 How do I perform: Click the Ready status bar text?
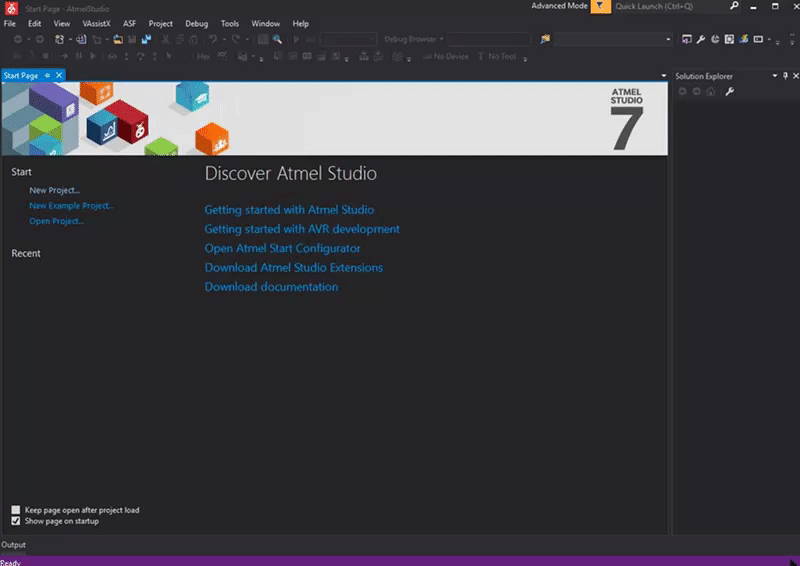[x=10, y=562]
